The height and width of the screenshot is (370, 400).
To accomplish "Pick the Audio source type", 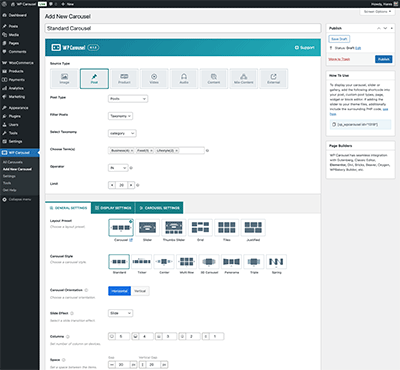I will click(184, 79).
